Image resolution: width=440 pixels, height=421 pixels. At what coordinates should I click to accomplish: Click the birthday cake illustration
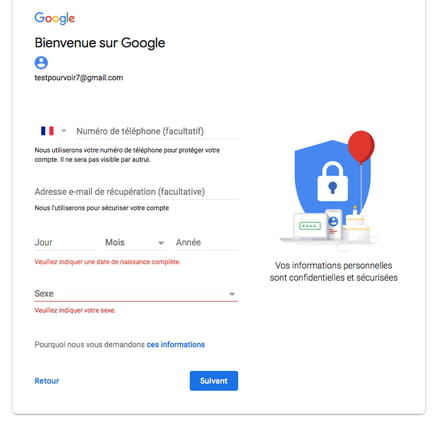click(357, 225)
